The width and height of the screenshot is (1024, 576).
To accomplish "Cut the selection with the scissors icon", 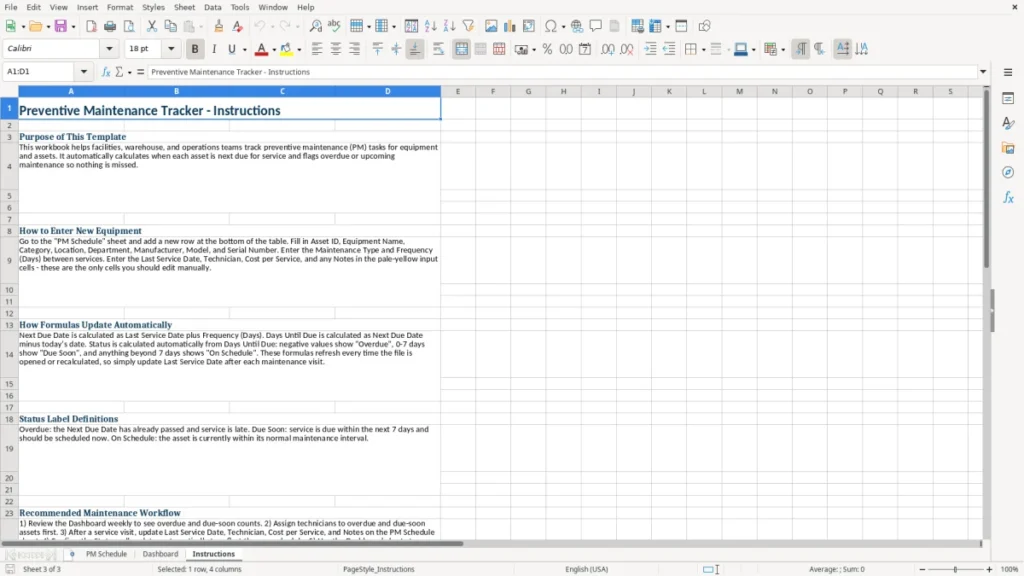I will click(152, 26).
